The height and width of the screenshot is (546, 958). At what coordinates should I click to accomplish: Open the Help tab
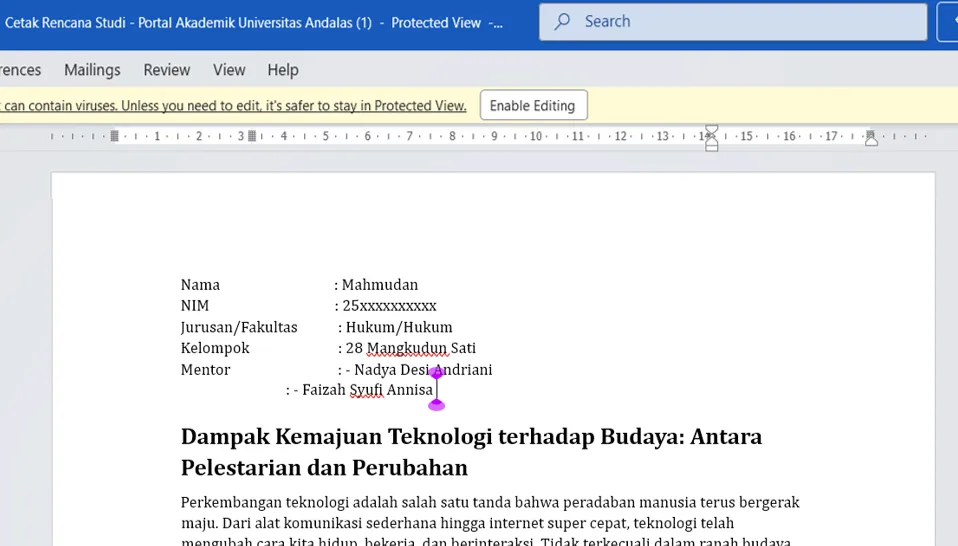[283, 70]
